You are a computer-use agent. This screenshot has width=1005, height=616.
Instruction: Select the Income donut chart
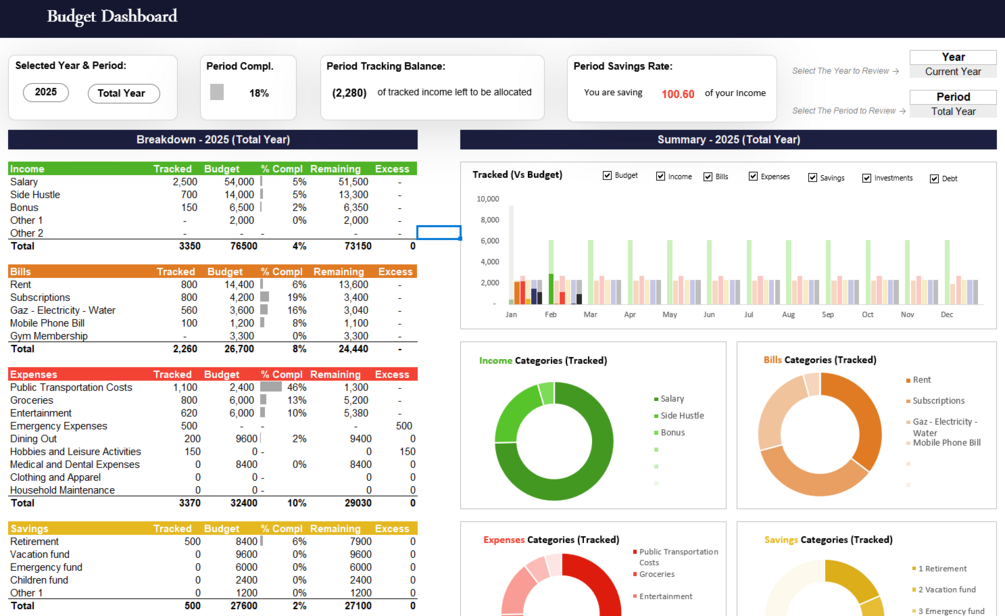pos(554,442)
